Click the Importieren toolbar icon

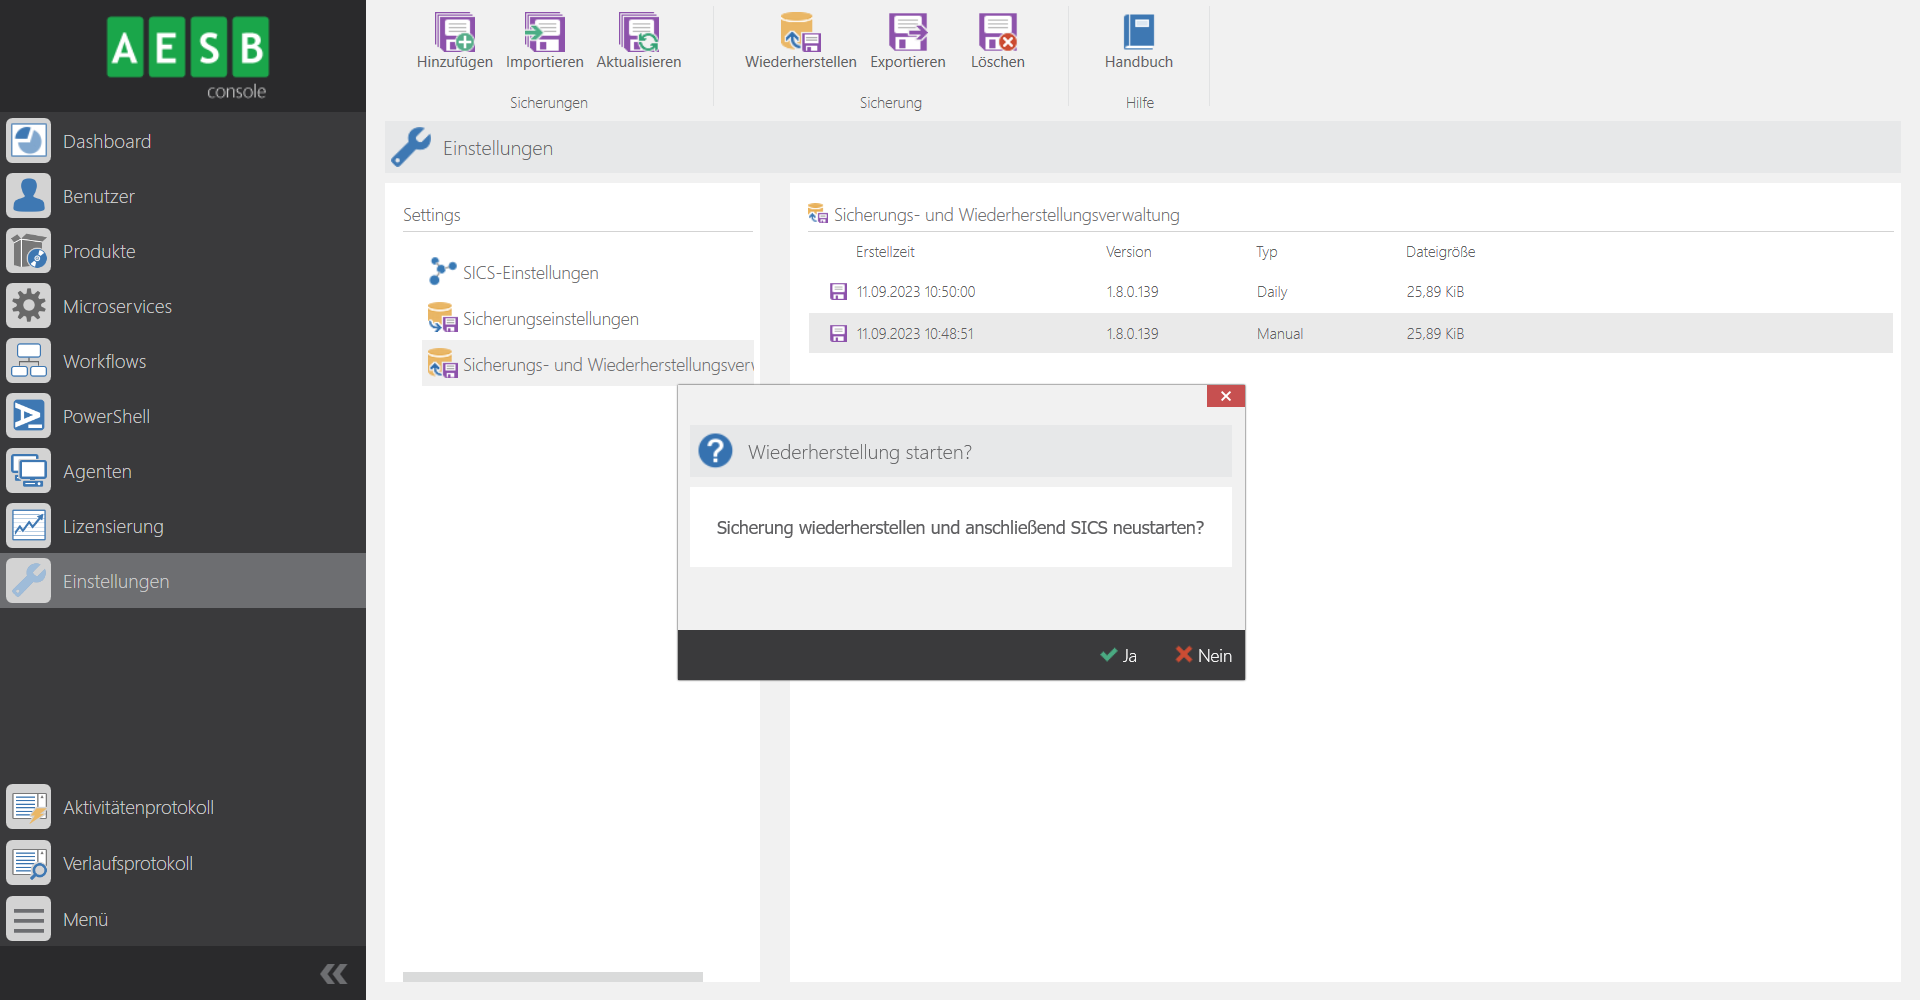(x=544, y=33)
